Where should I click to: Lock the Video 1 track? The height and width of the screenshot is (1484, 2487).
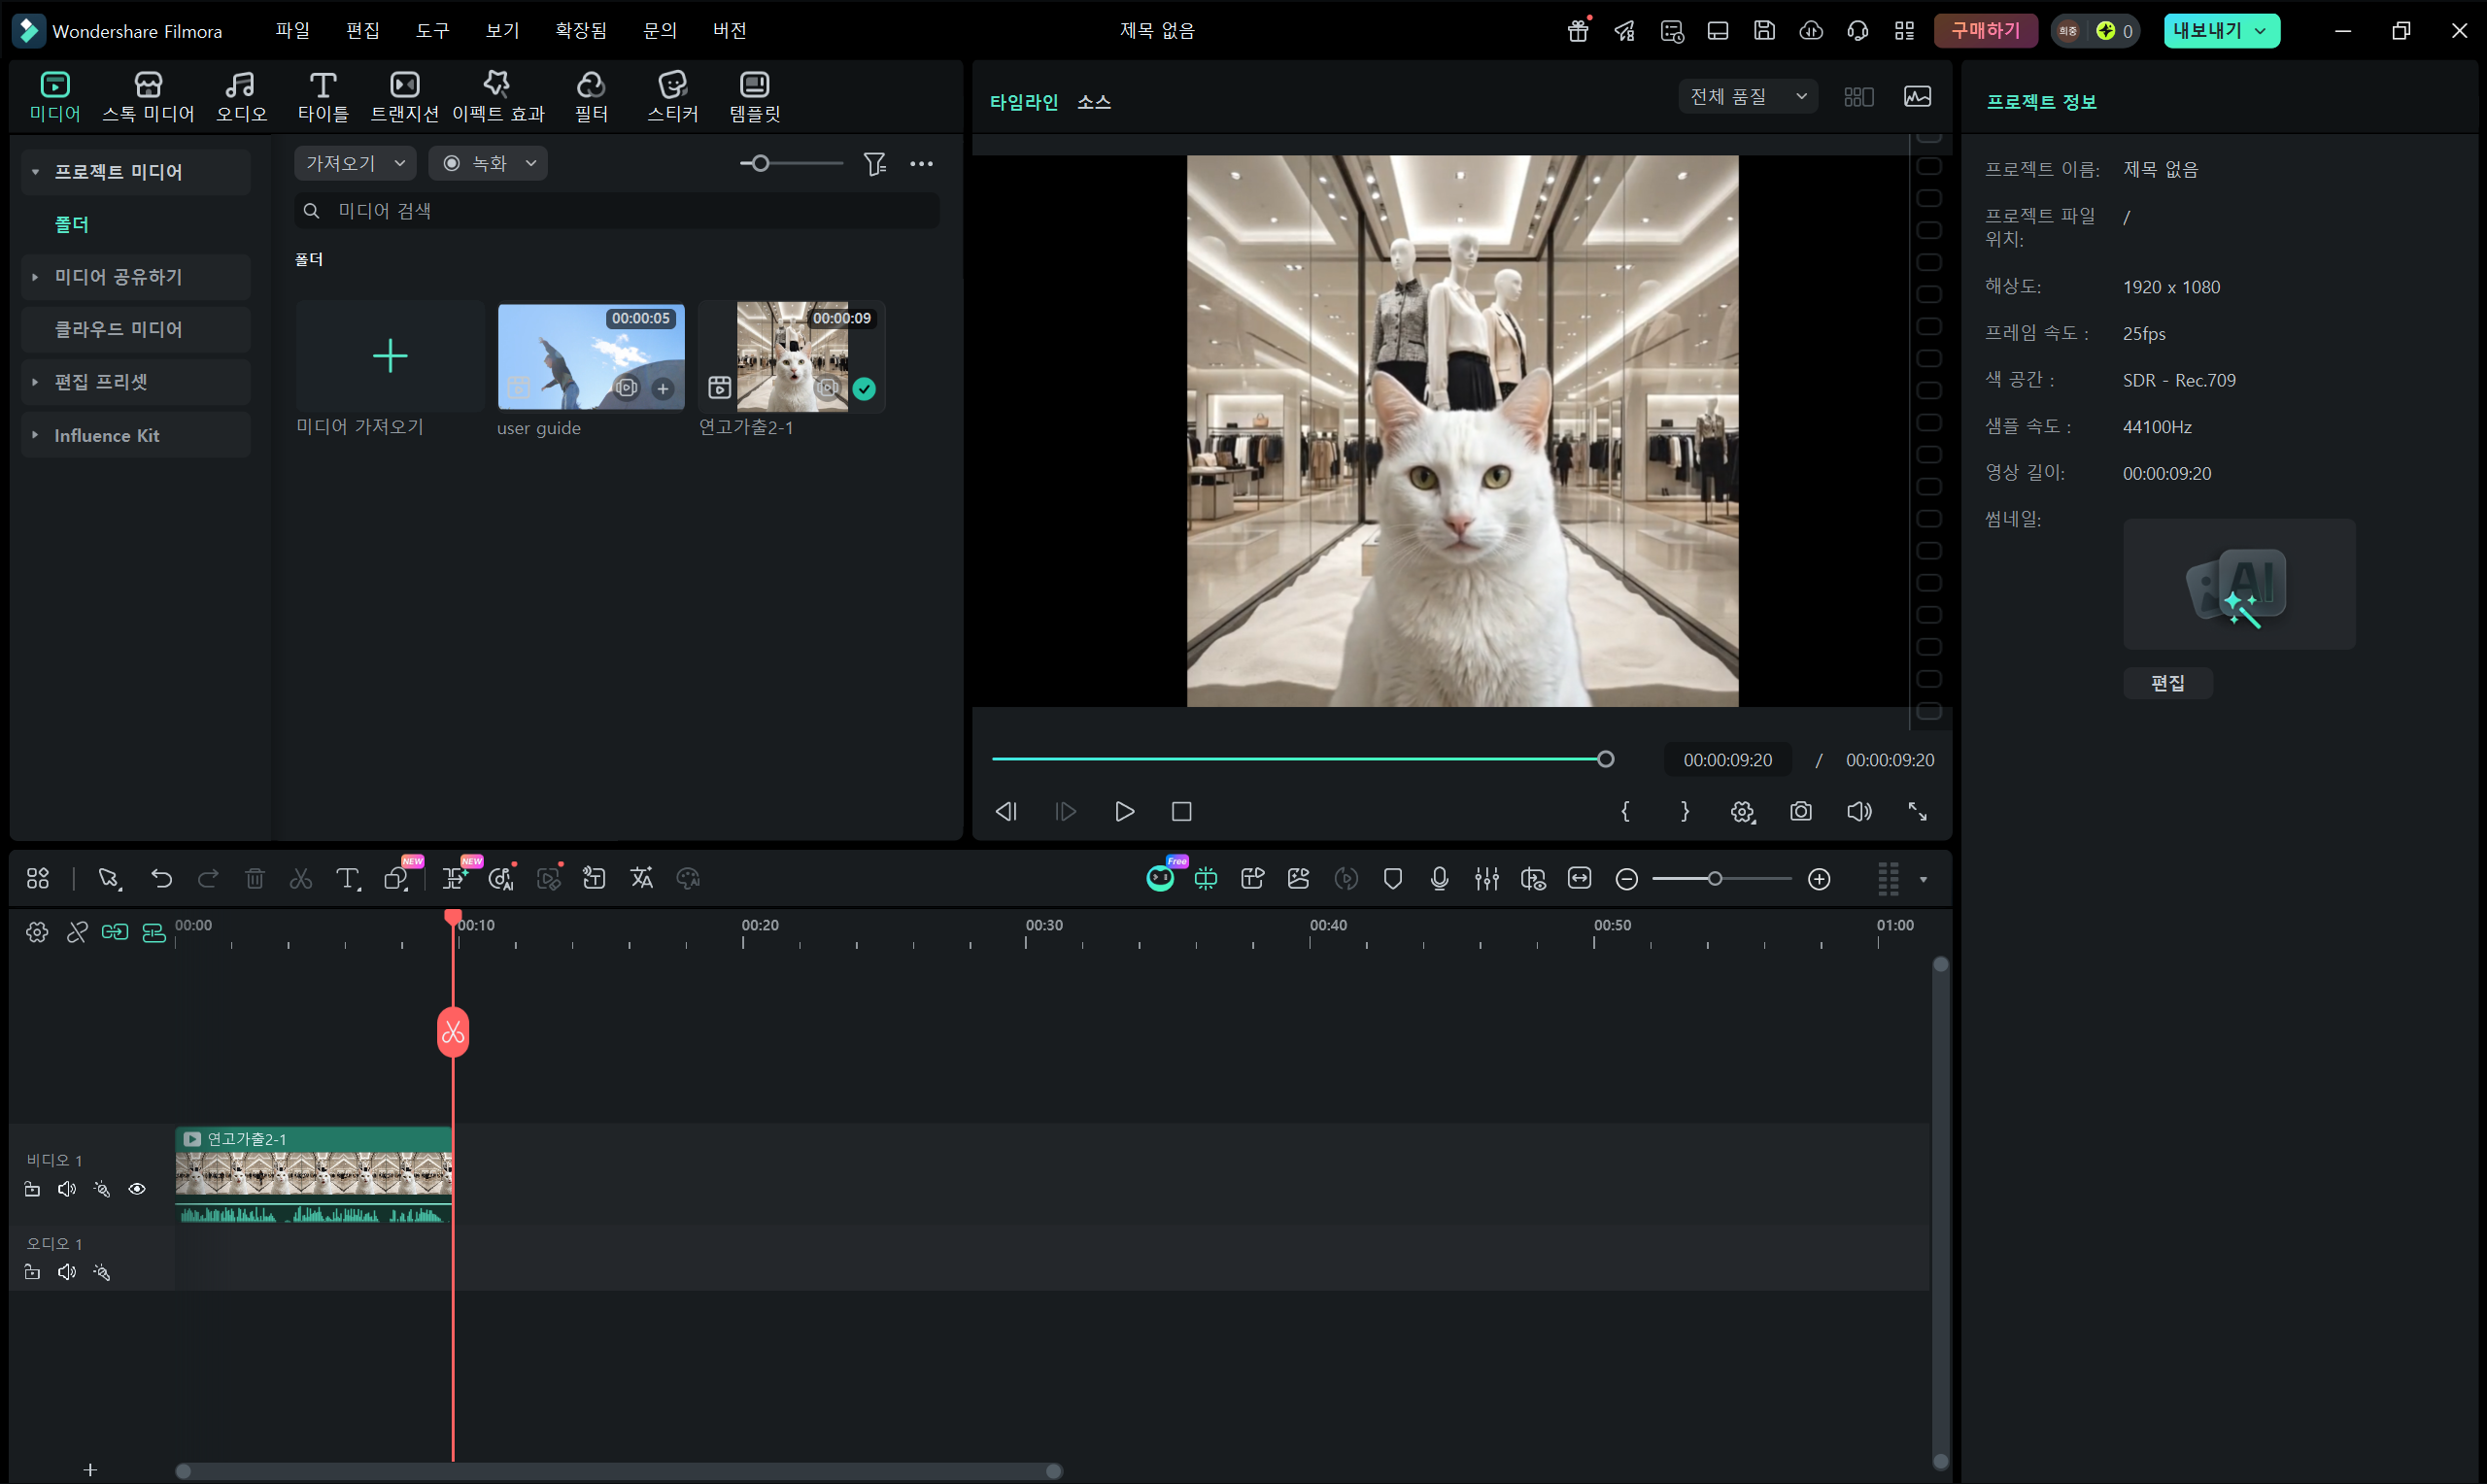[x=32, y=1189]
